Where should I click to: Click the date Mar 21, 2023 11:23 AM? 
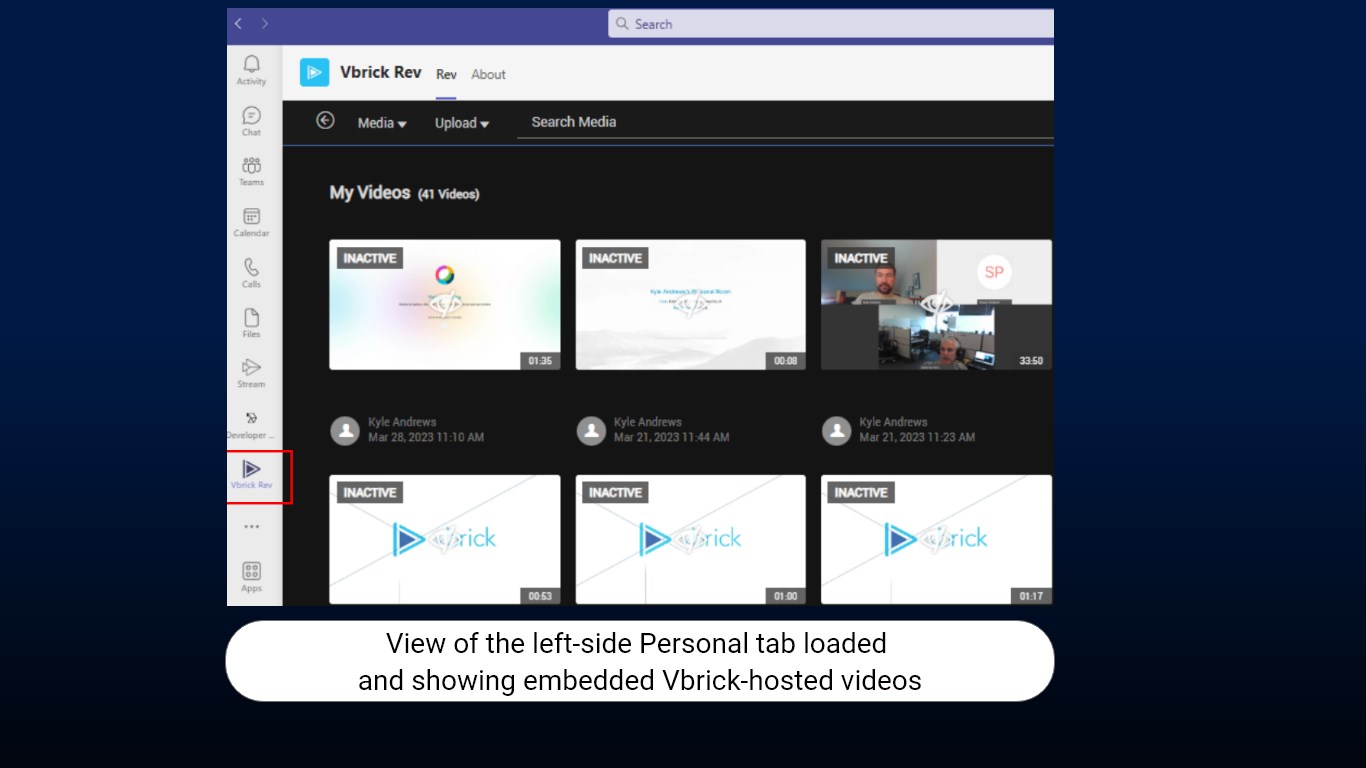tap(917, 437)
